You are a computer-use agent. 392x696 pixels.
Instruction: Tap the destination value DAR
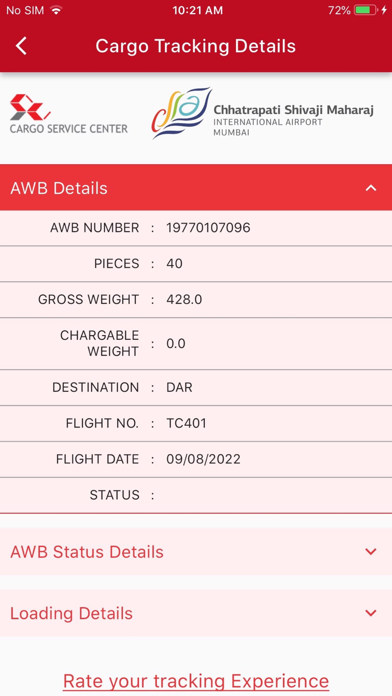pyautogui.click(x=179, y=388)
